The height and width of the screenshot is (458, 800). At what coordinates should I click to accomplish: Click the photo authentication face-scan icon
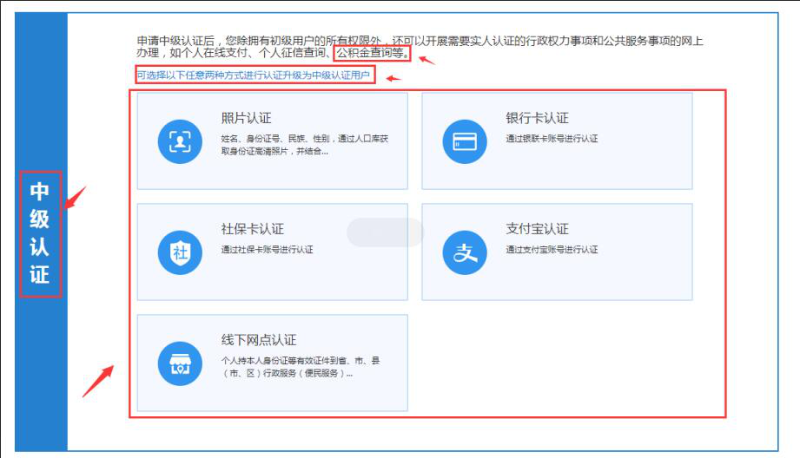pyautogui.click(x=180, y=141)
